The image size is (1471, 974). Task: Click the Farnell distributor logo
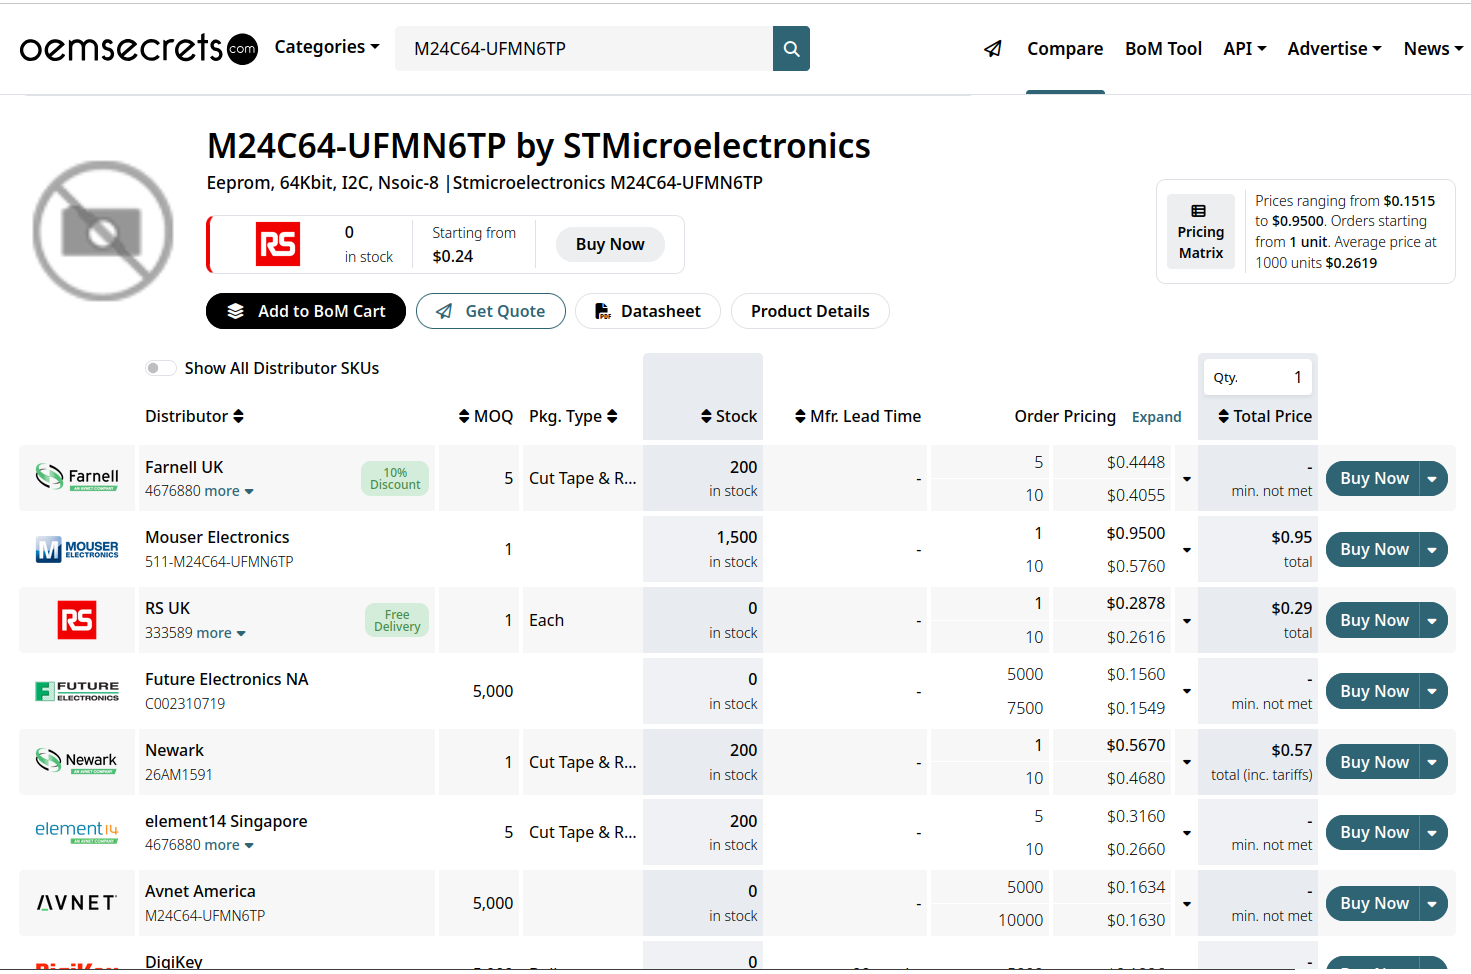[x=77, y=478]
